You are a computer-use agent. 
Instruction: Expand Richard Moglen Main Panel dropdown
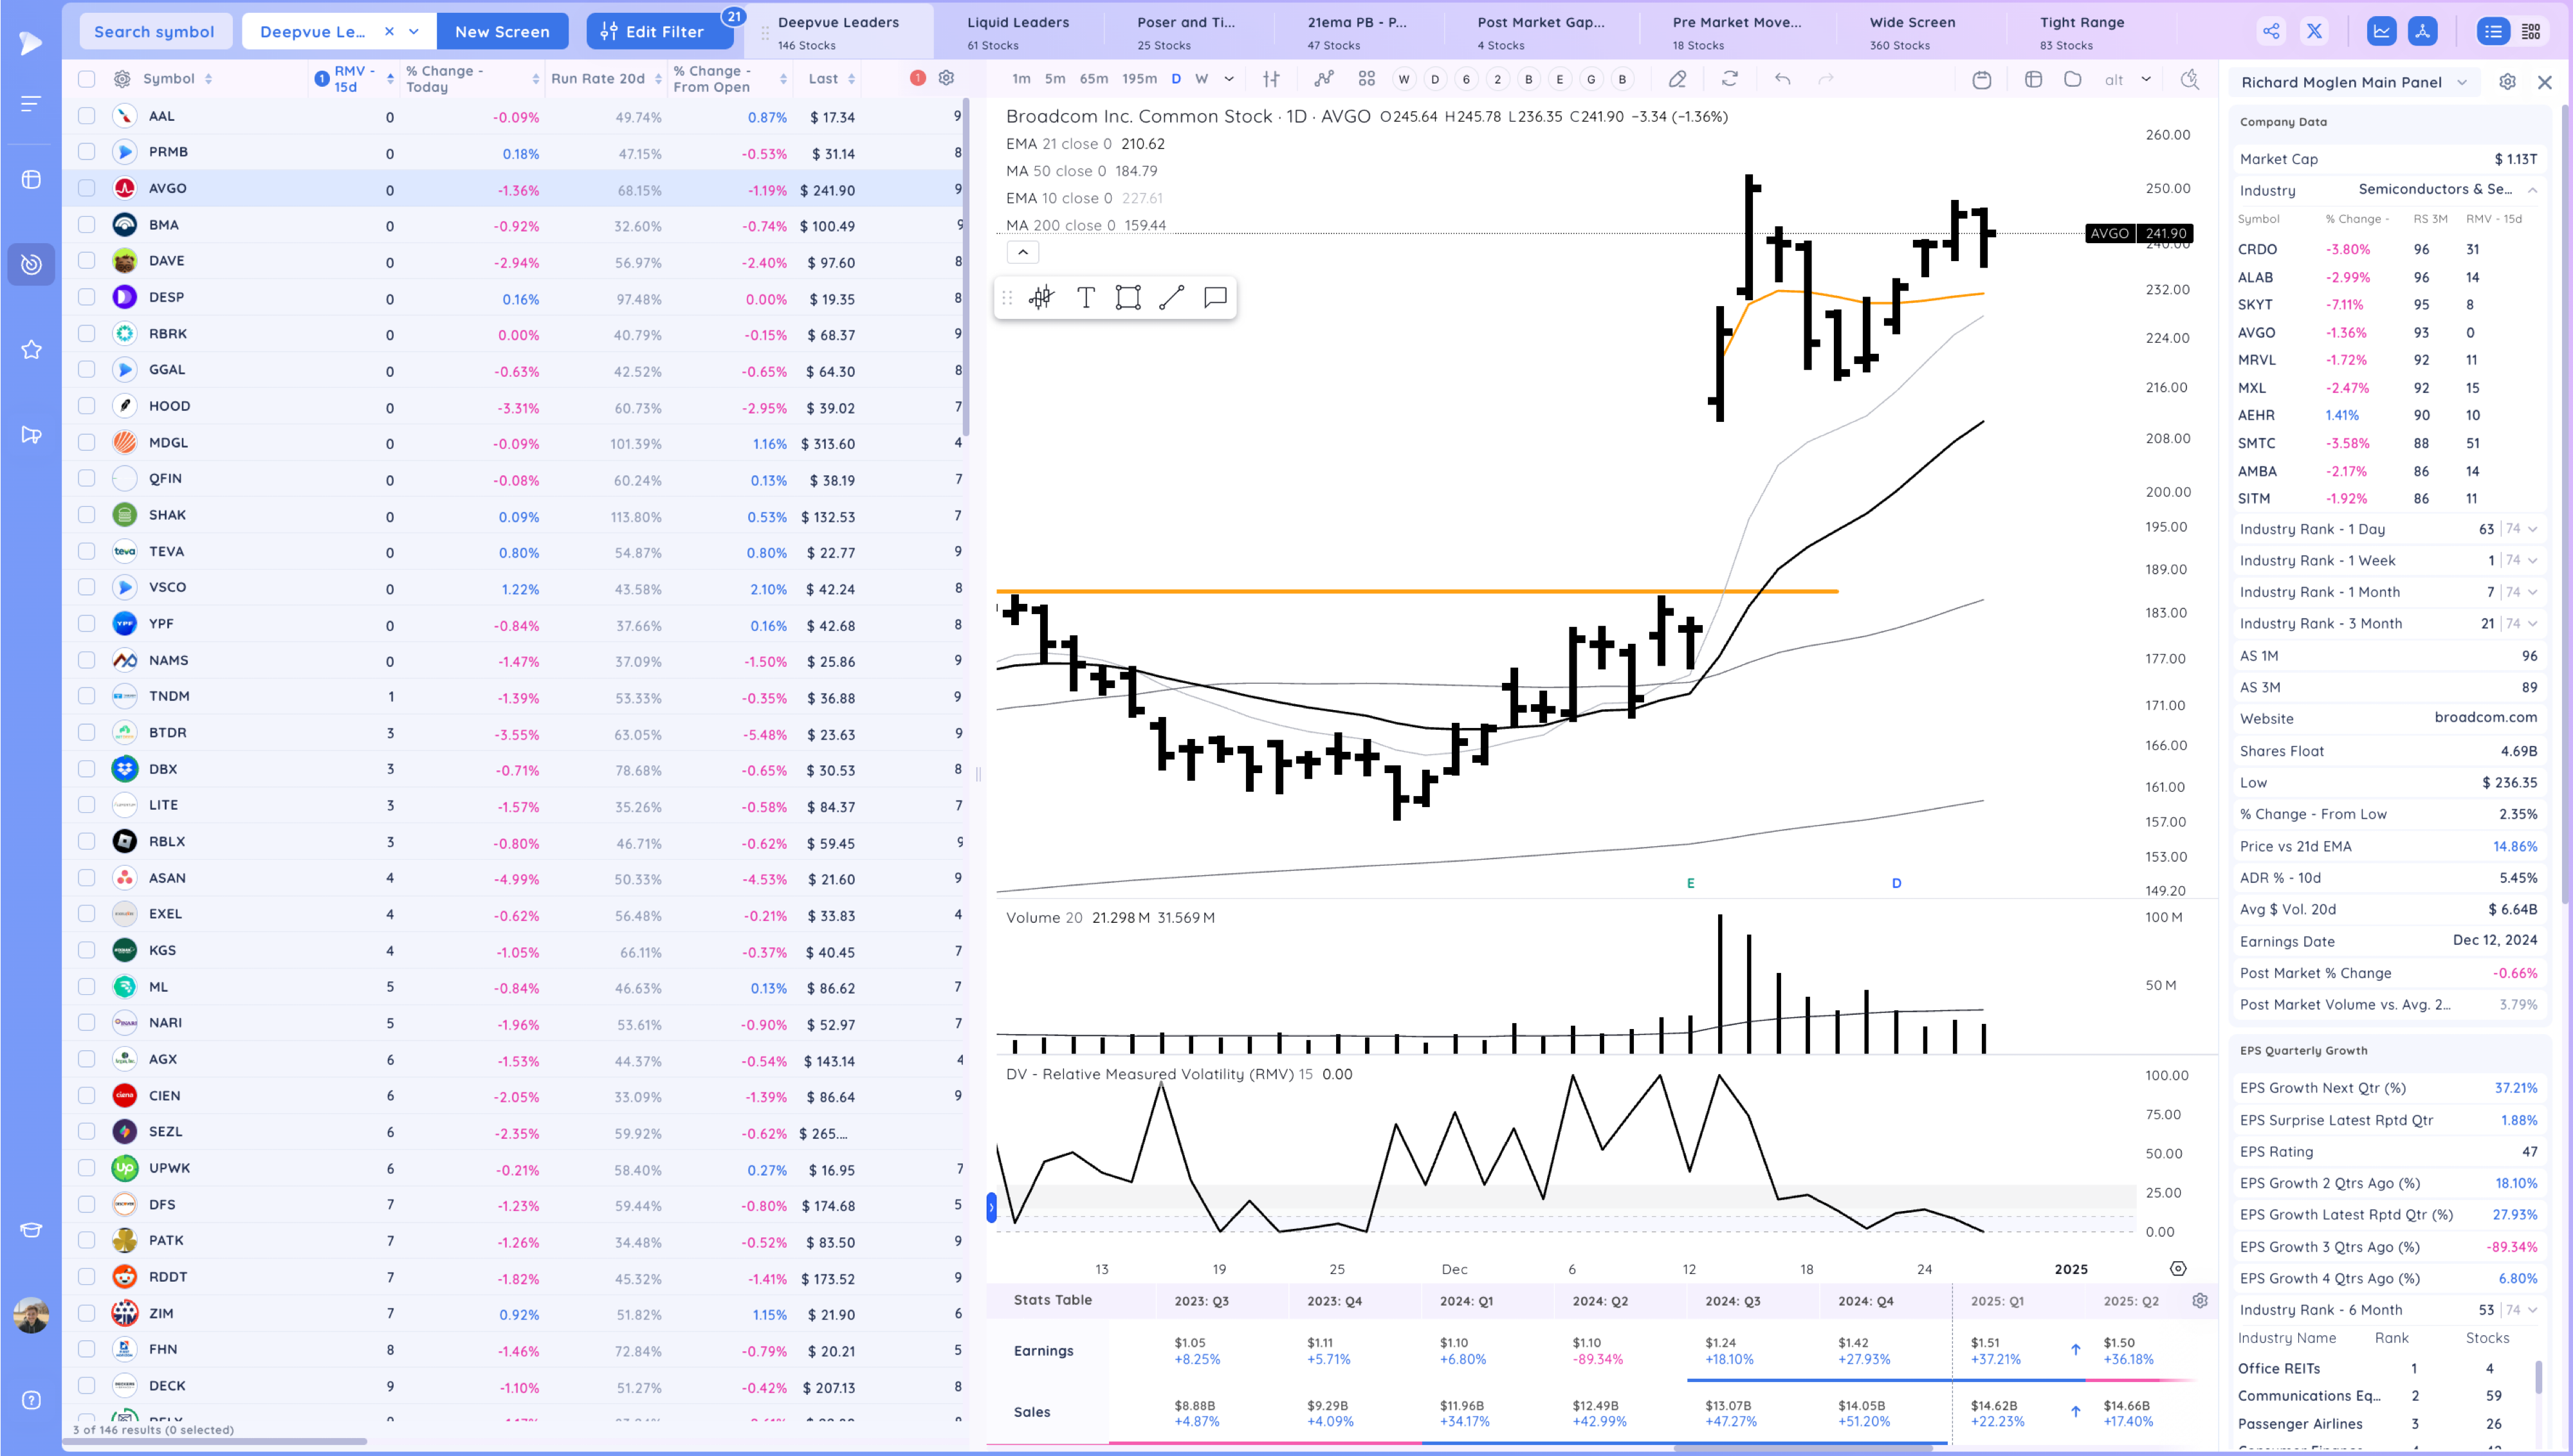pos(2461,82)
